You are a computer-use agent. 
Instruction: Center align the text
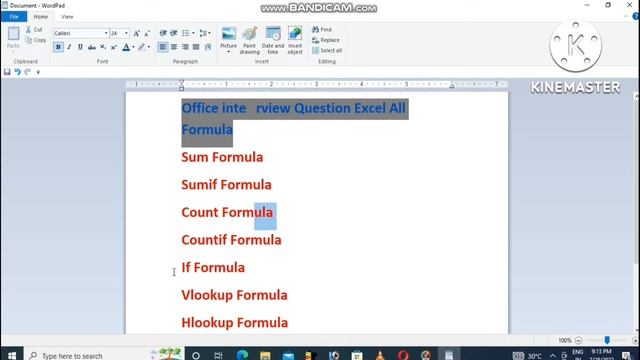click(x=174, y=47)
